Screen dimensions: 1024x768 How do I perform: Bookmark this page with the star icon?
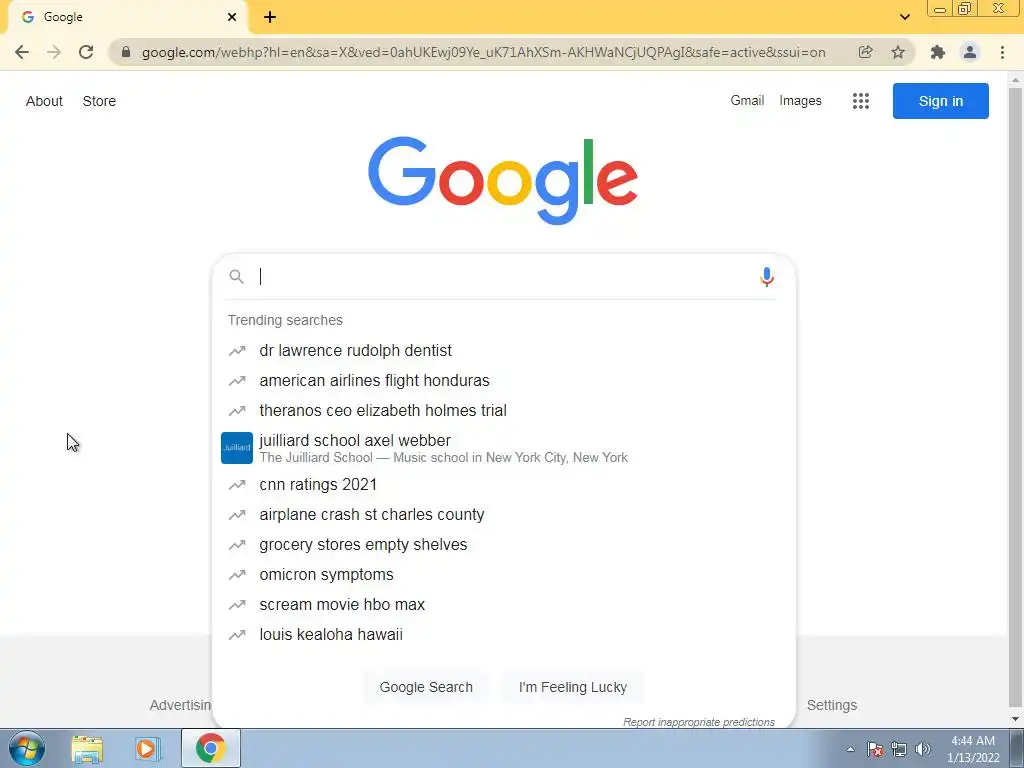coord(898,52)
